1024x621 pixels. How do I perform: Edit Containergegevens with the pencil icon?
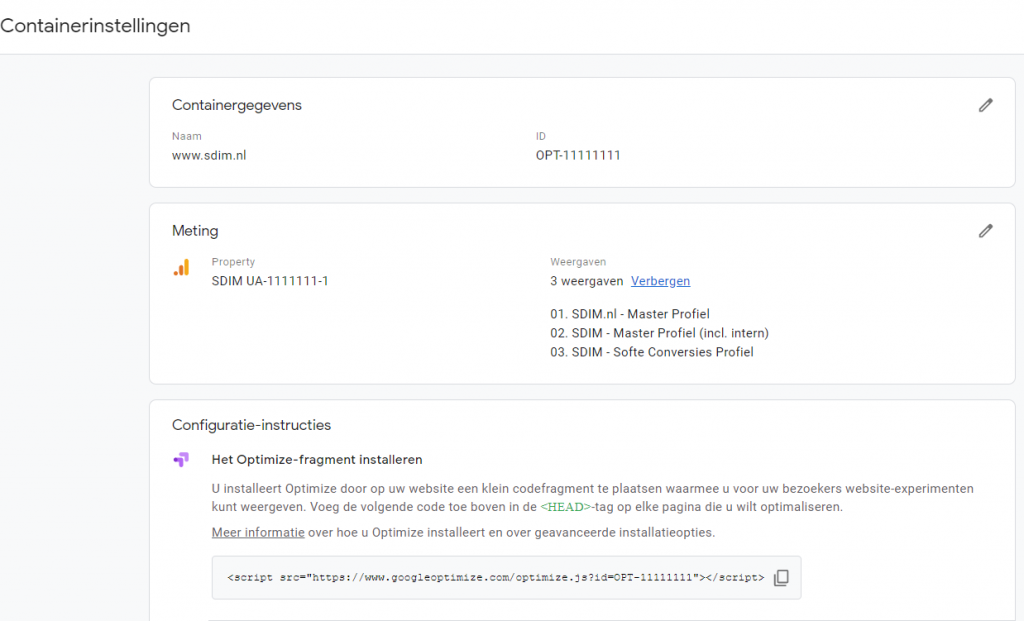click(x=985, y=105)
